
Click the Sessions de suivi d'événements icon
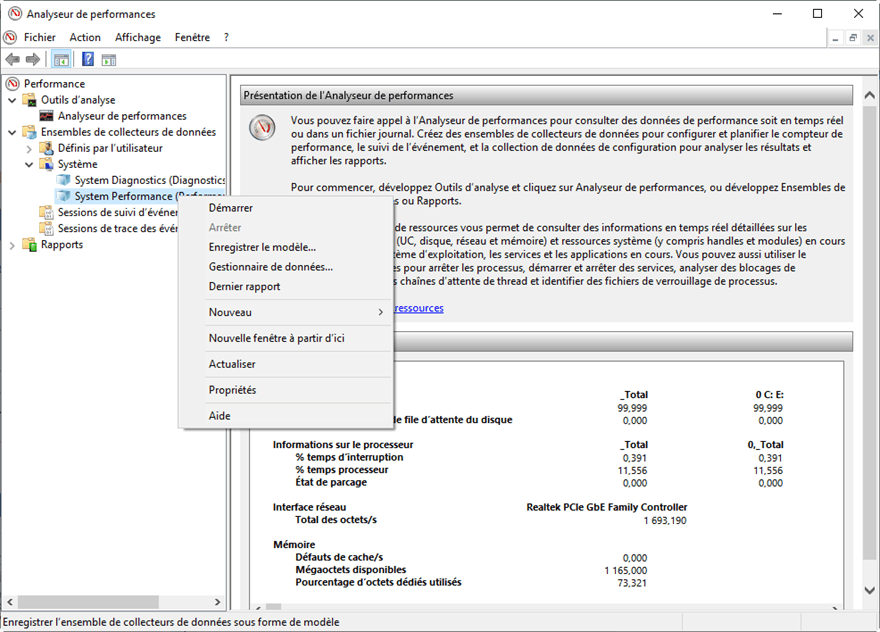(x=46, y=213)
